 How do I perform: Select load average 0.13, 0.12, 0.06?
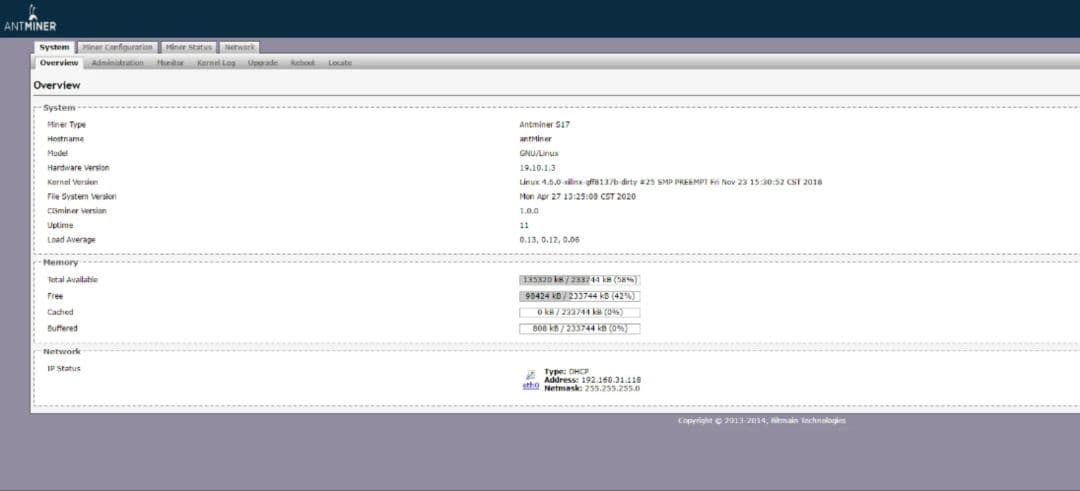549,240
